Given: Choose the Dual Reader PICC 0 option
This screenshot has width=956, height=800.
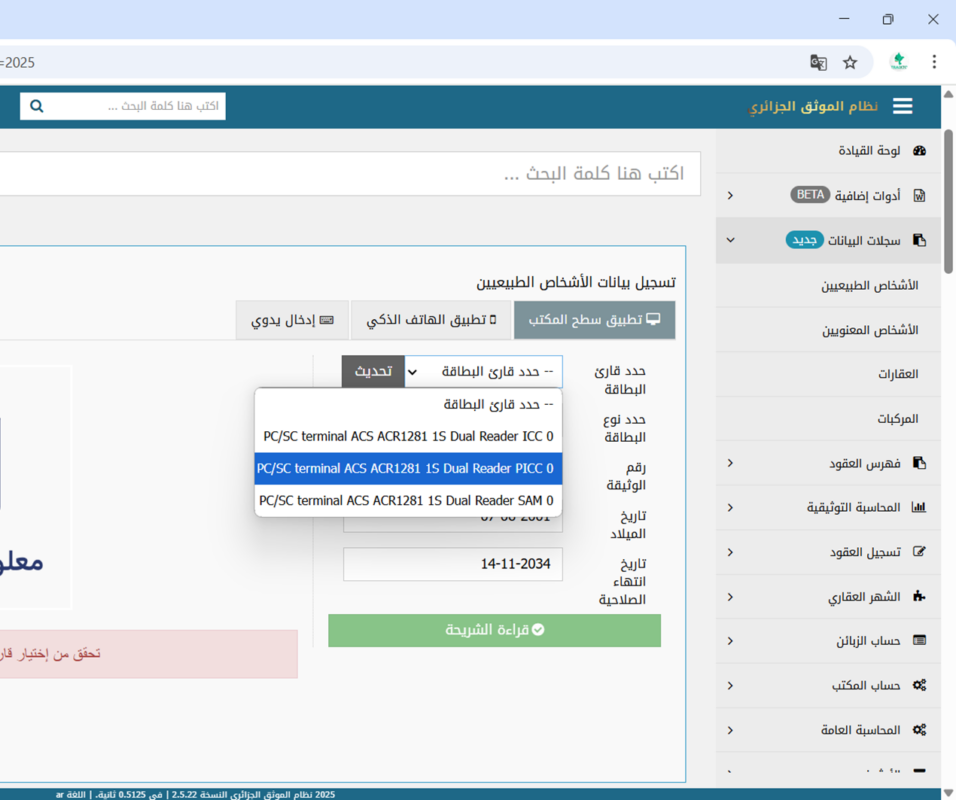Looking at the screenshot, I should click(x=408, y=468).
